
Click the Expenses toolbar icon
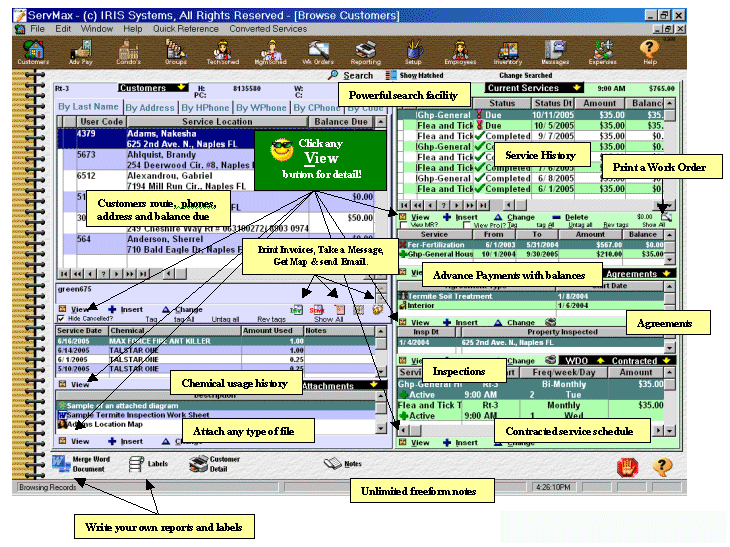coord(602,51)
